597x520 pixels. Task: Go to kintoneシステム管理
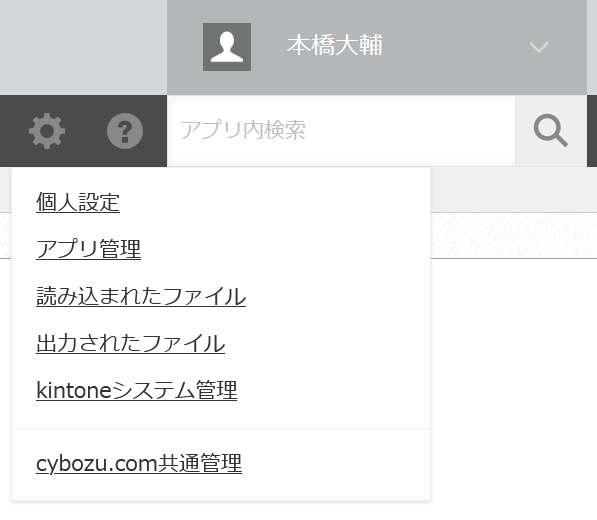point(137,391)
